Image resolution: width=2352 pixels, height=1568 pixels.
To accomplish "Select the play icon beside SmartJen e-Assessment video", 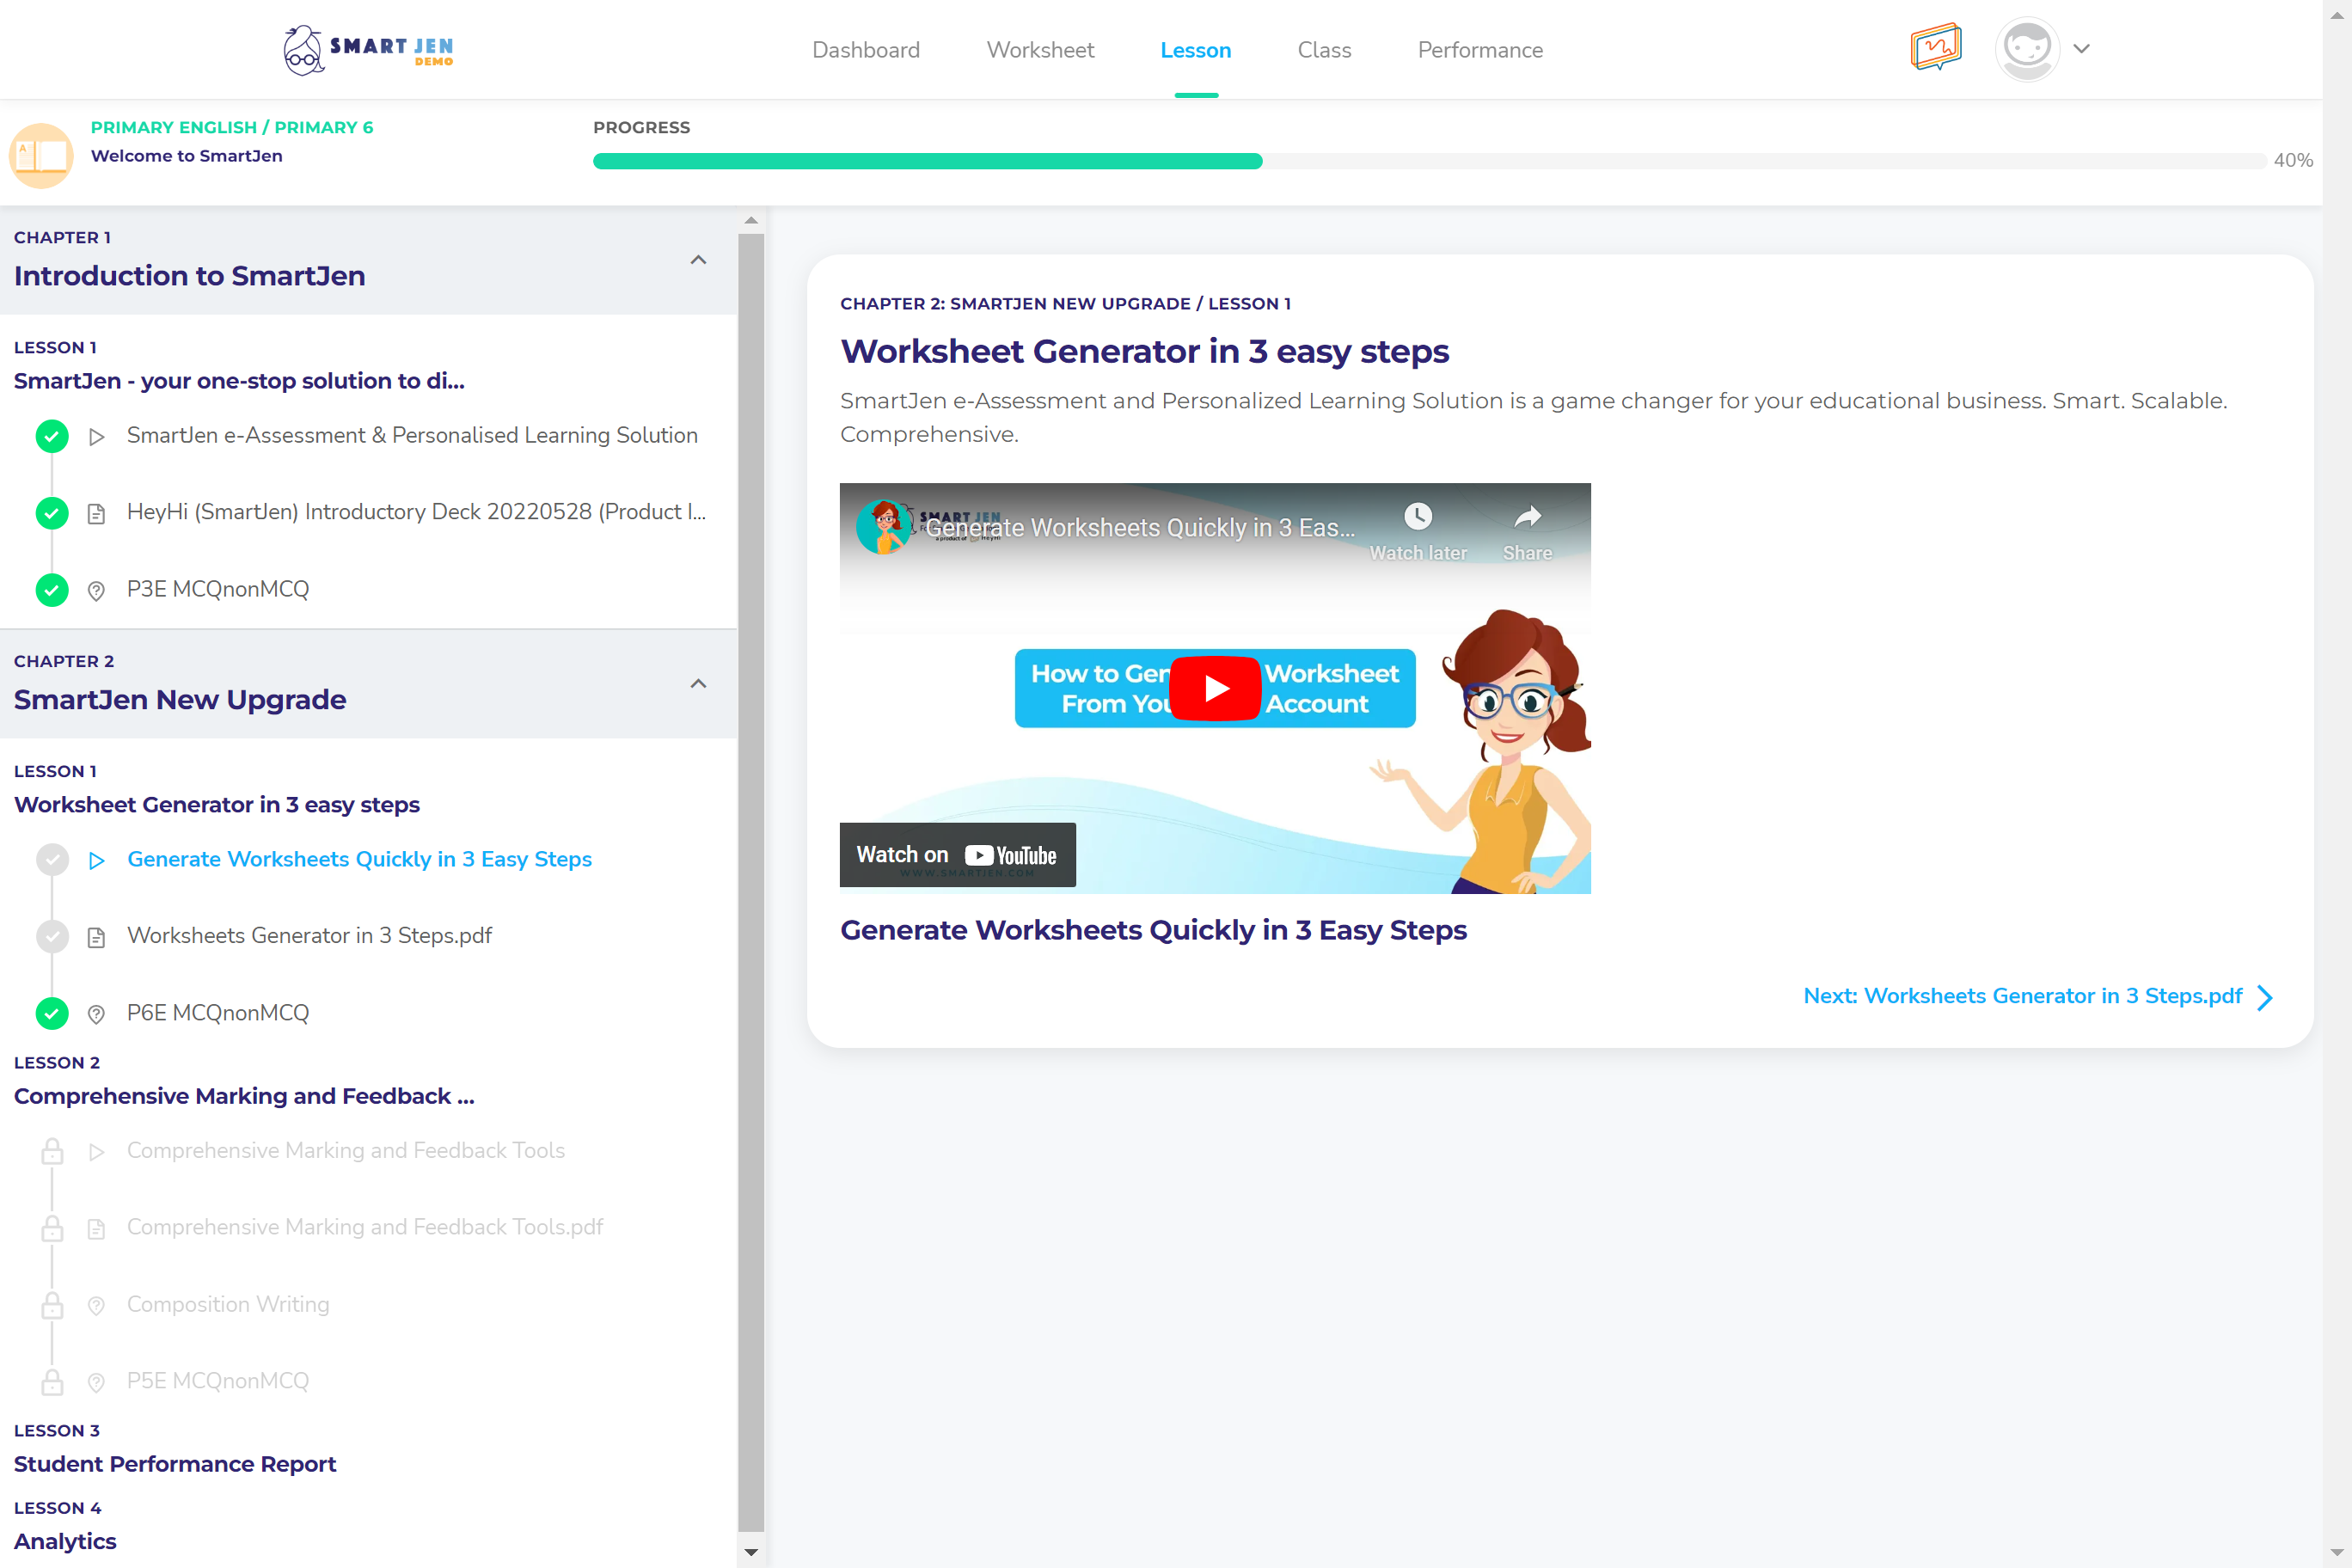I will coord(96,437).
